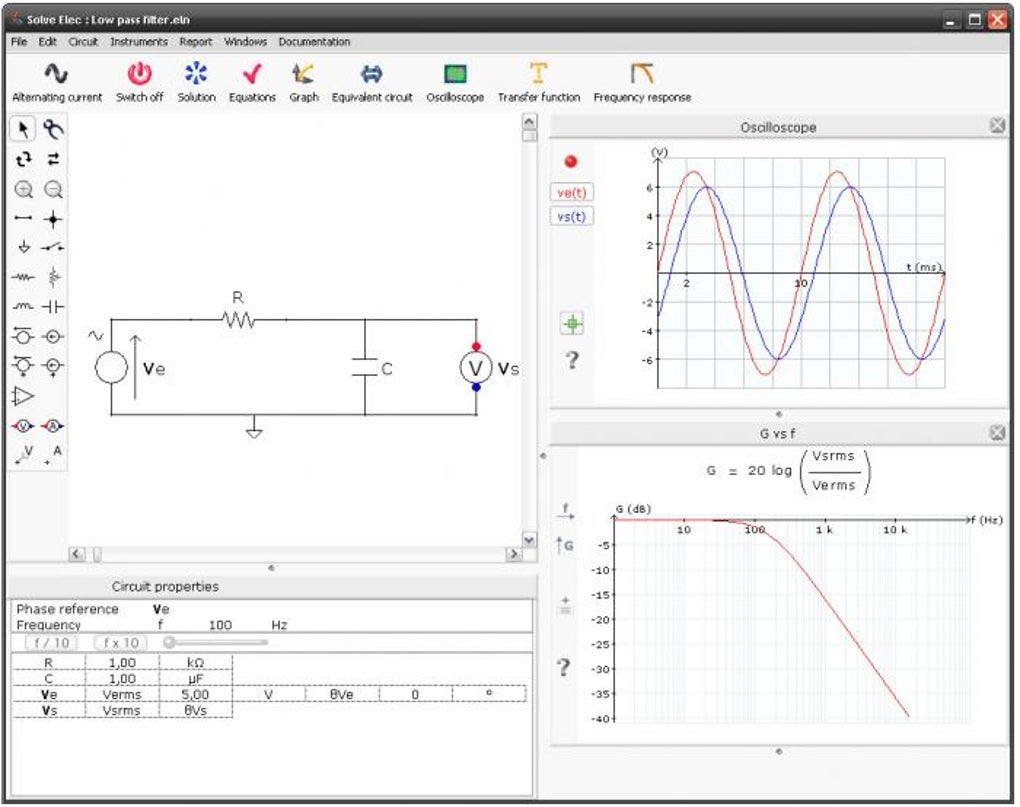
Task: Click the green oscilloscope cursor crosshair button
Action: coord(572,323)
